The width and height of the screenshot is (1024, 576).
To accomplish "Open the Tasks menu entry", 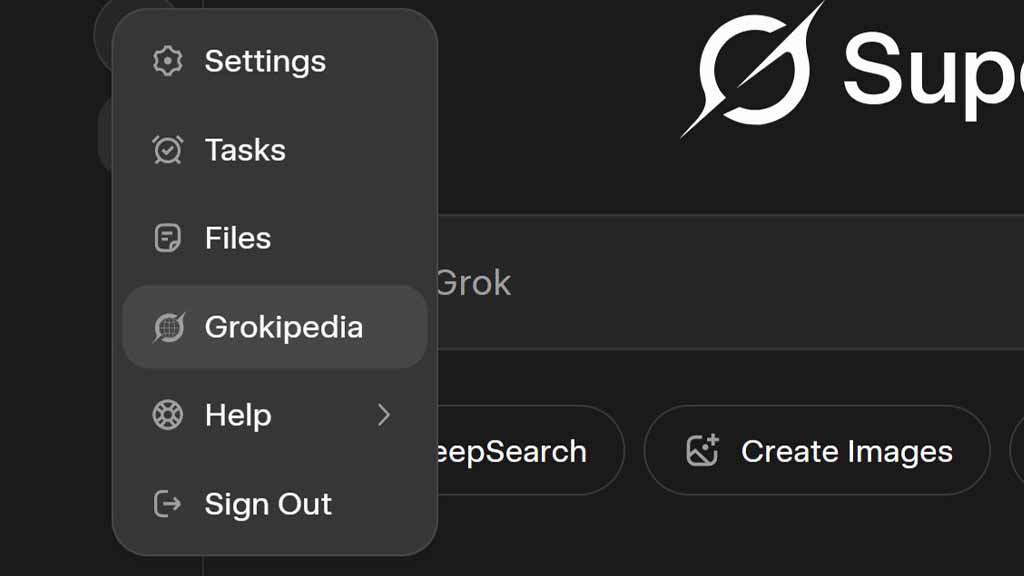I will [243, 150].
